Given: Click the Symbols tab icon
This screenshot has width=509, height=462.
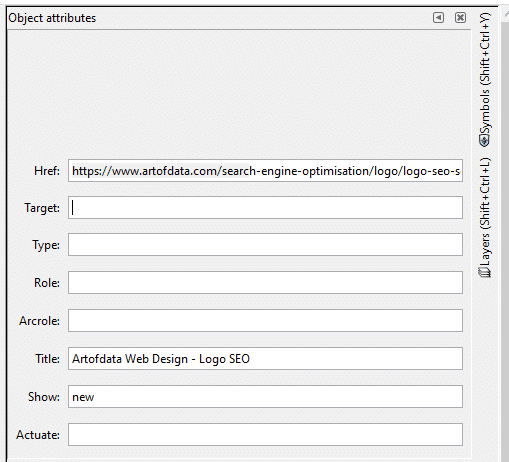Looking at the screenshot, I should (484, 141).
